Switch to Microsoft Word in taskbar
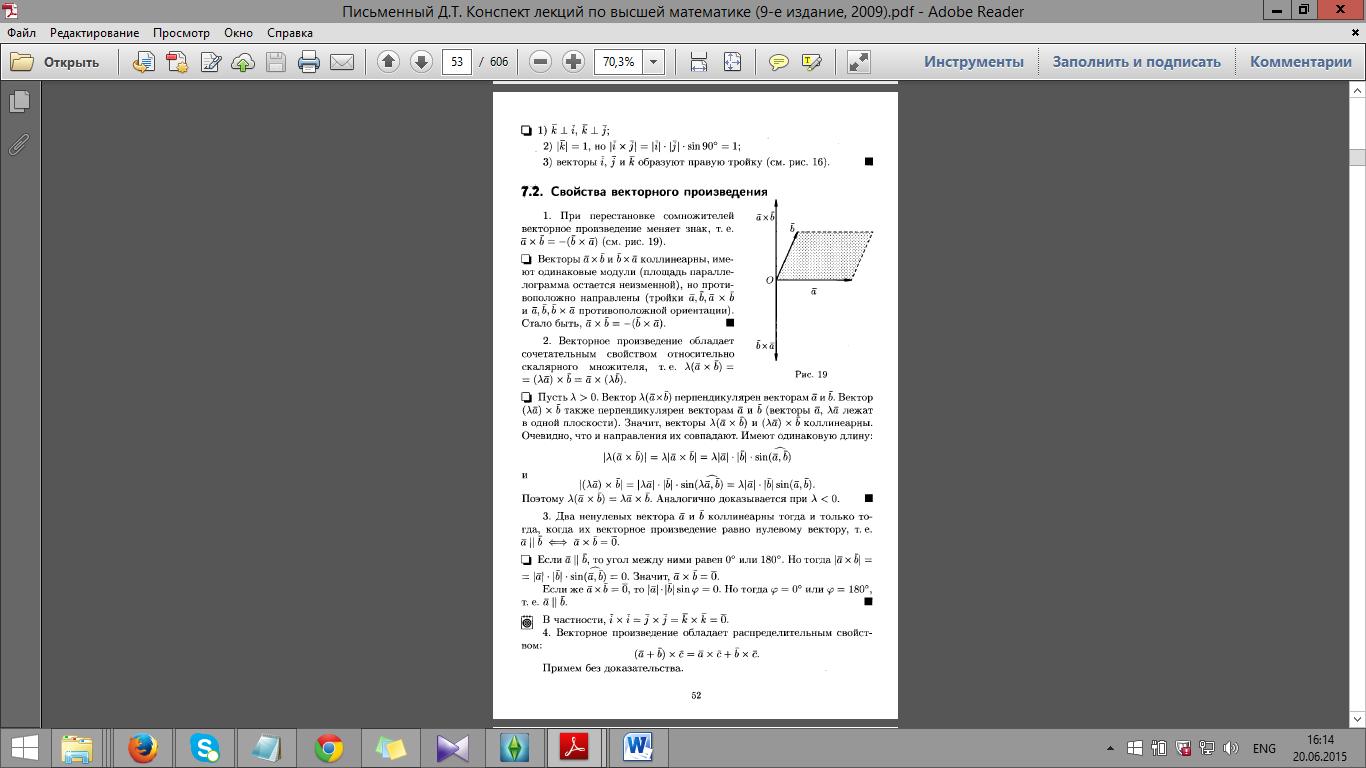The width and height of the screenshot is (1366, 768). 638,747
